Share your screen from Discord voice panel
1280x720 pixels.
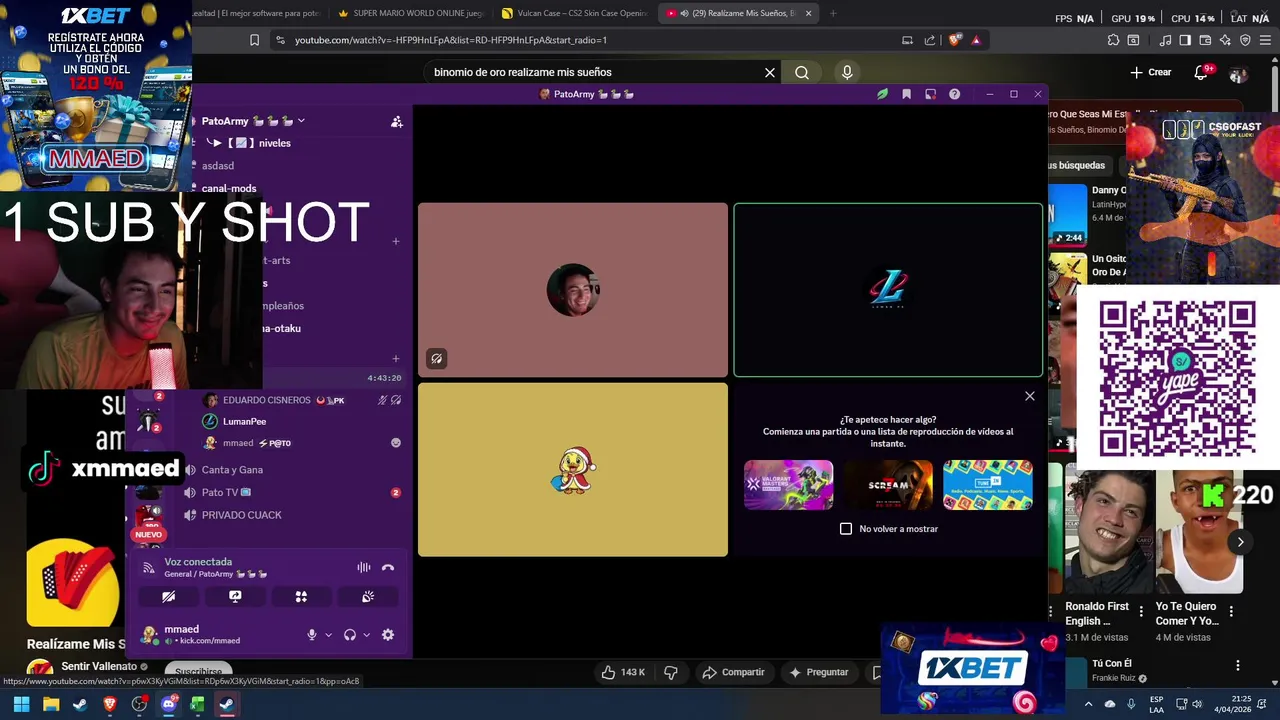(235, 596)
